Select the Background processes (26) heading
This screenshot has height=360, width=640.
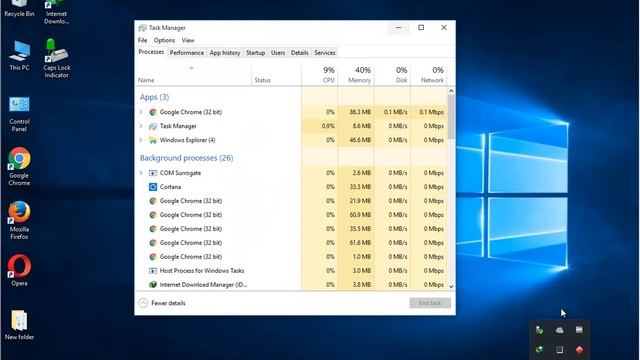click(187, 158)
